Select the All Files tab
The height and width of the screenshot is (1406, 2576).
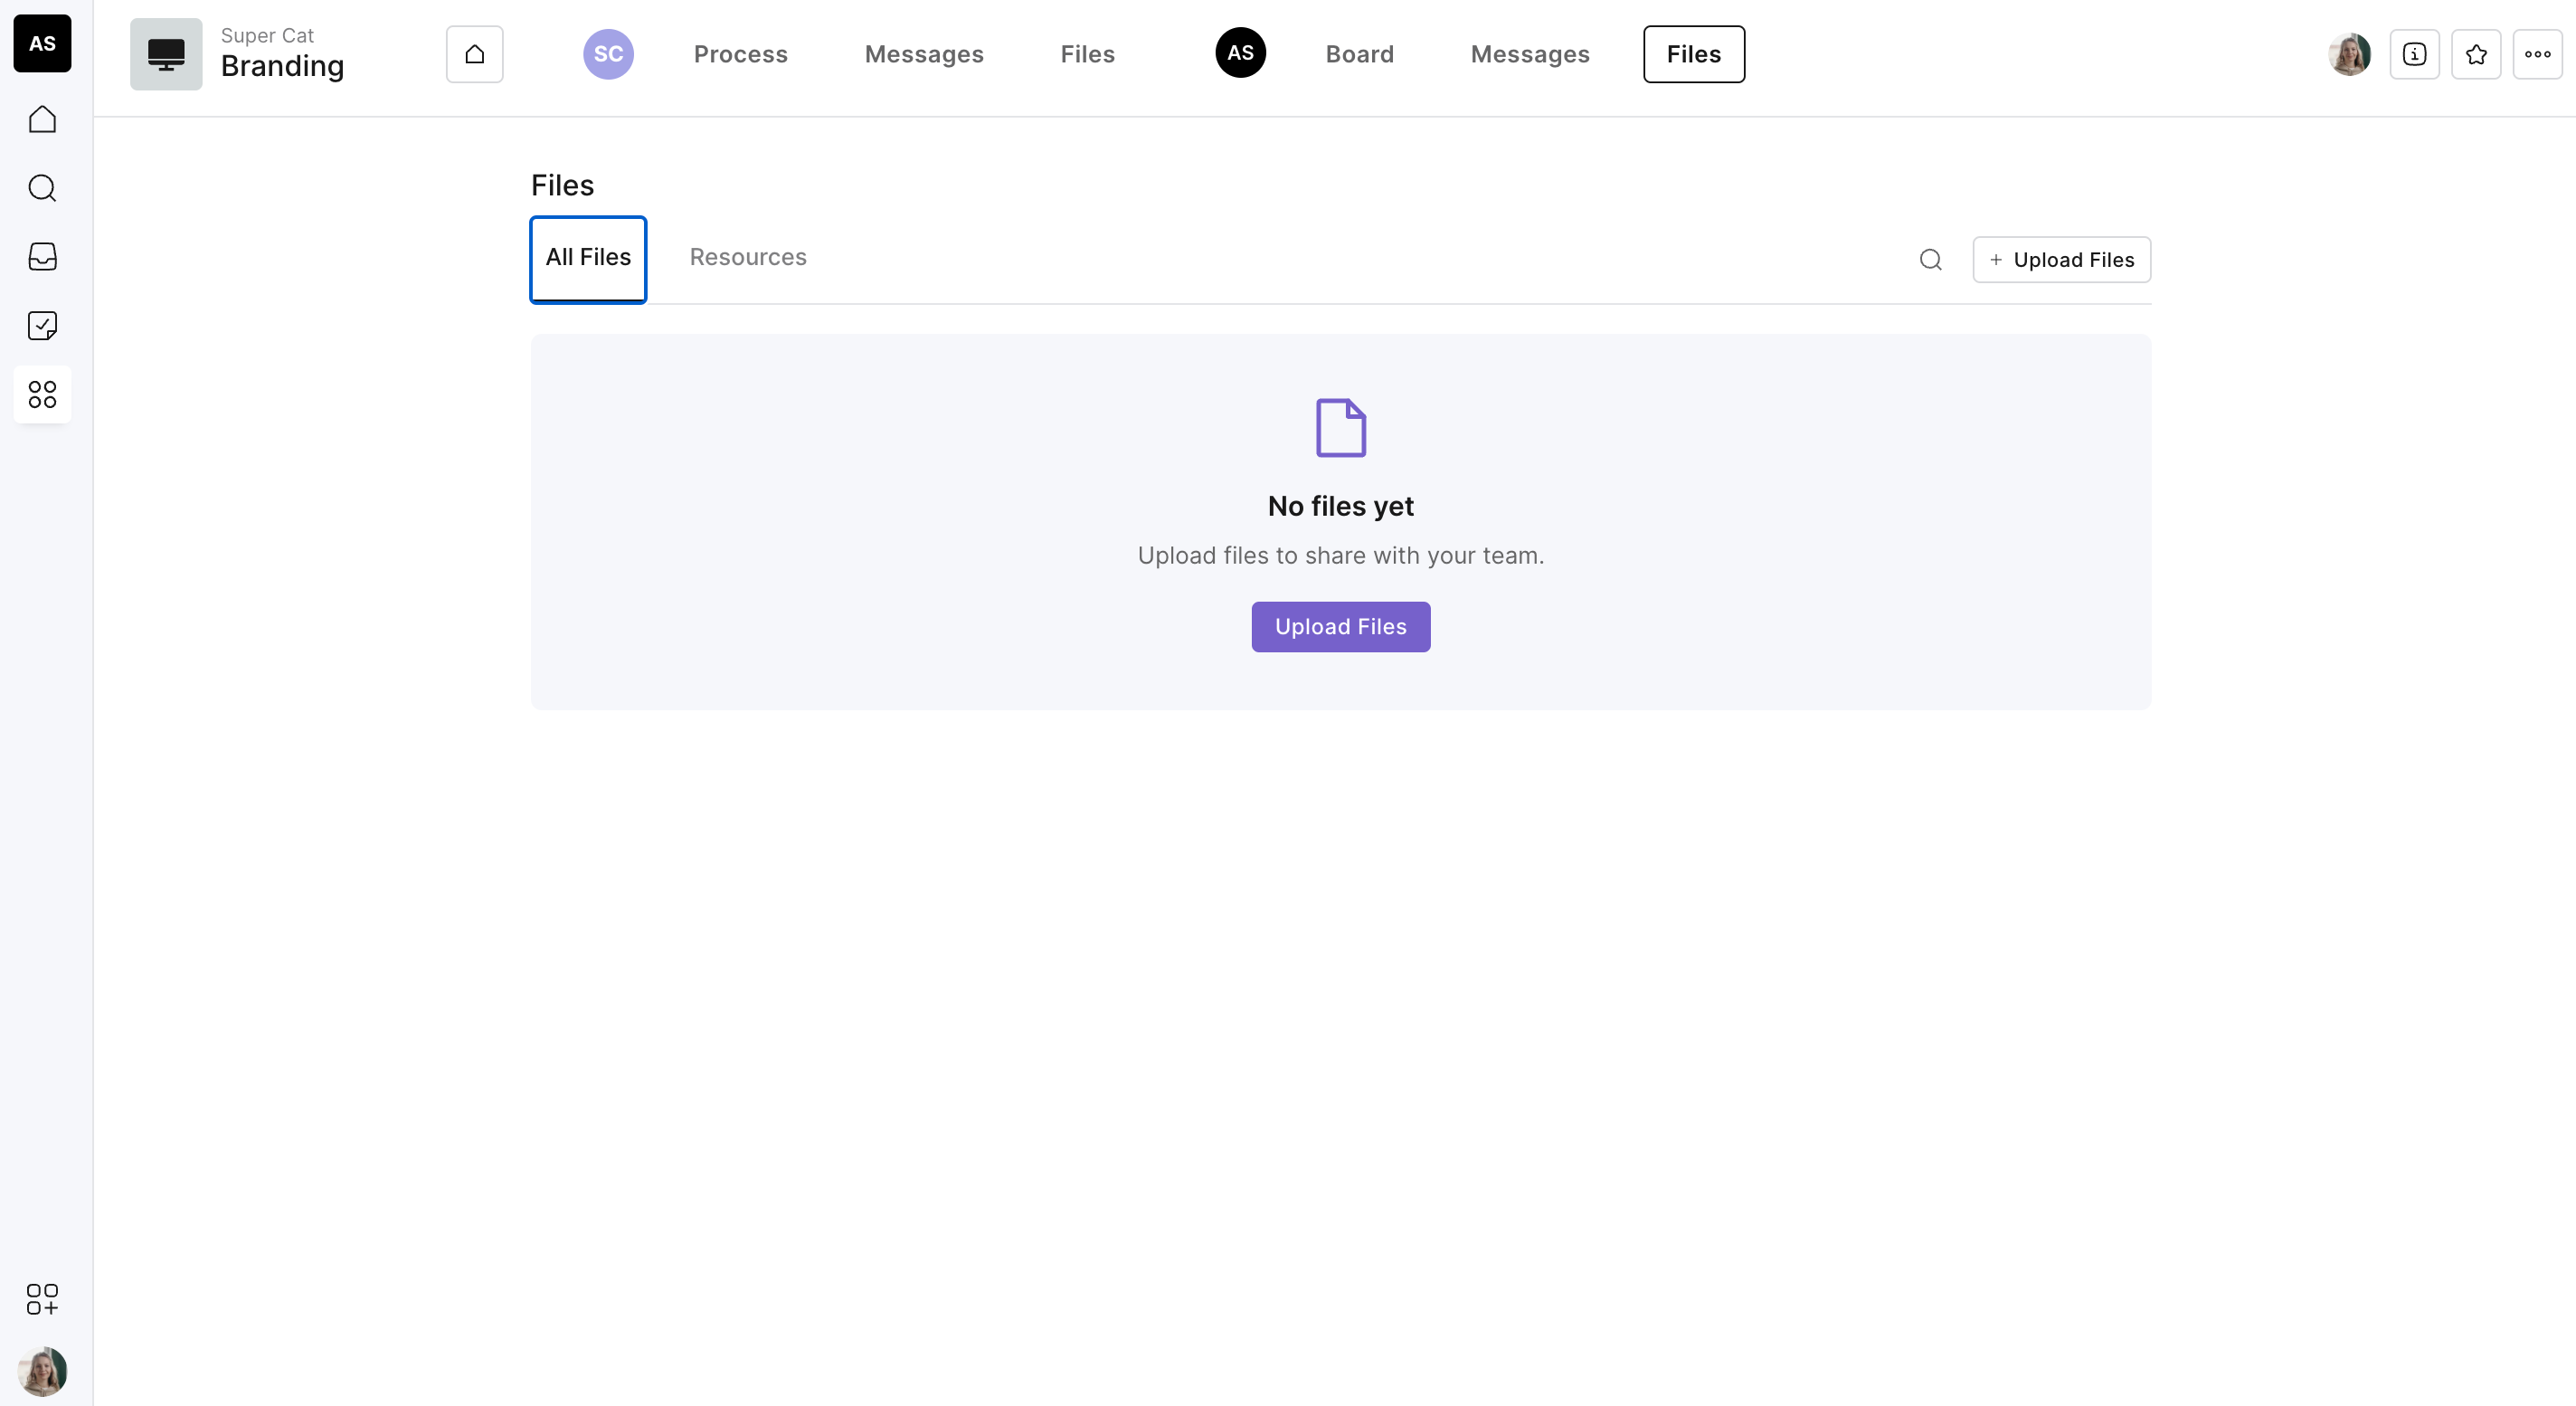588,258
